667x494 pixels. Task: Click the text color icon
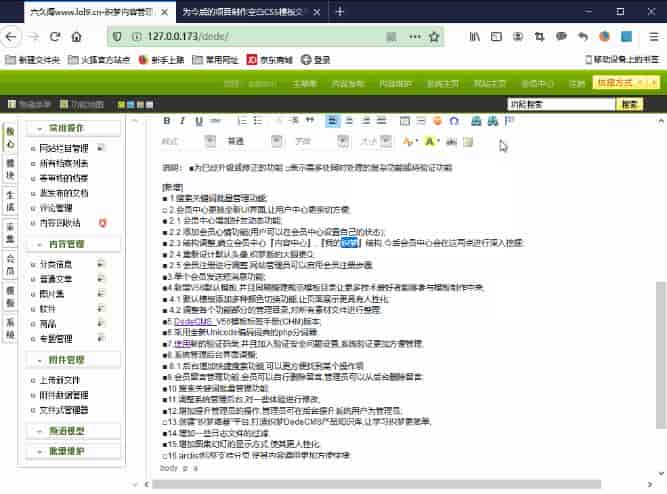[x=408, y=141]
